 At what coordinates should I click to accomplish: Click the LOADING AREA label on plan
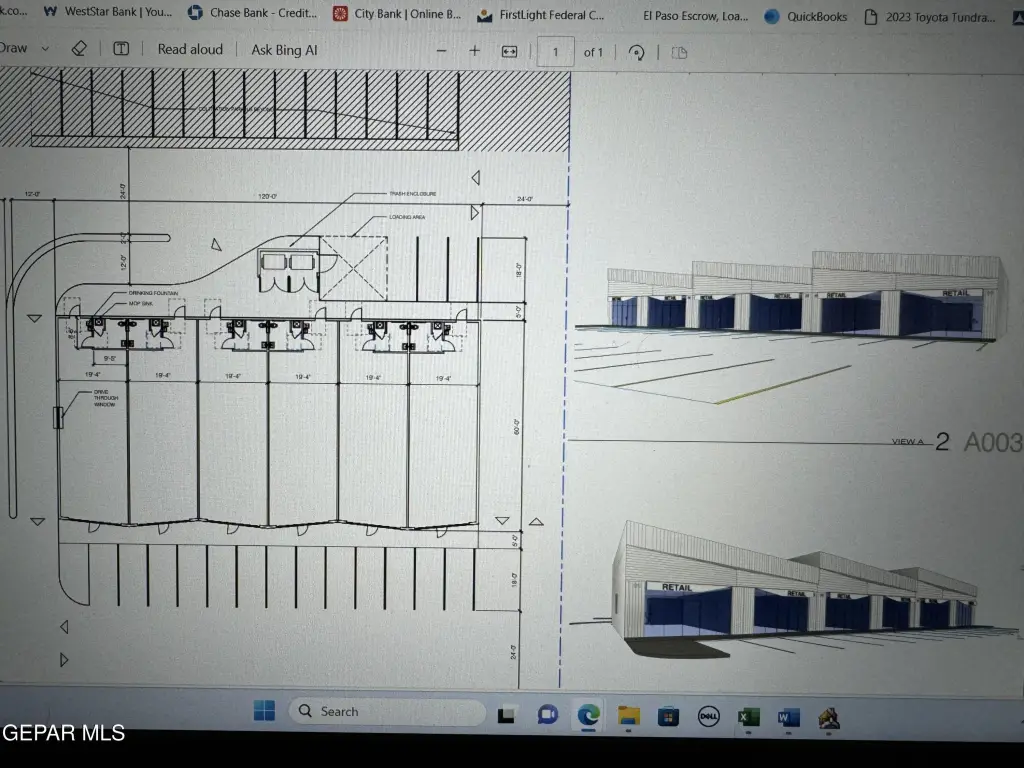pos(407,217)
